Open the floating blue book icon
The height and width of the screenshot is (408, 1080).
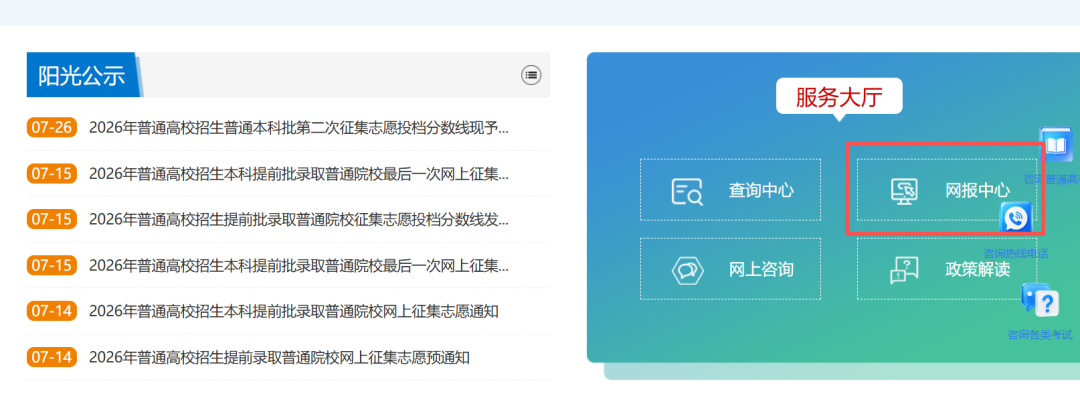tap(1056, 145)
